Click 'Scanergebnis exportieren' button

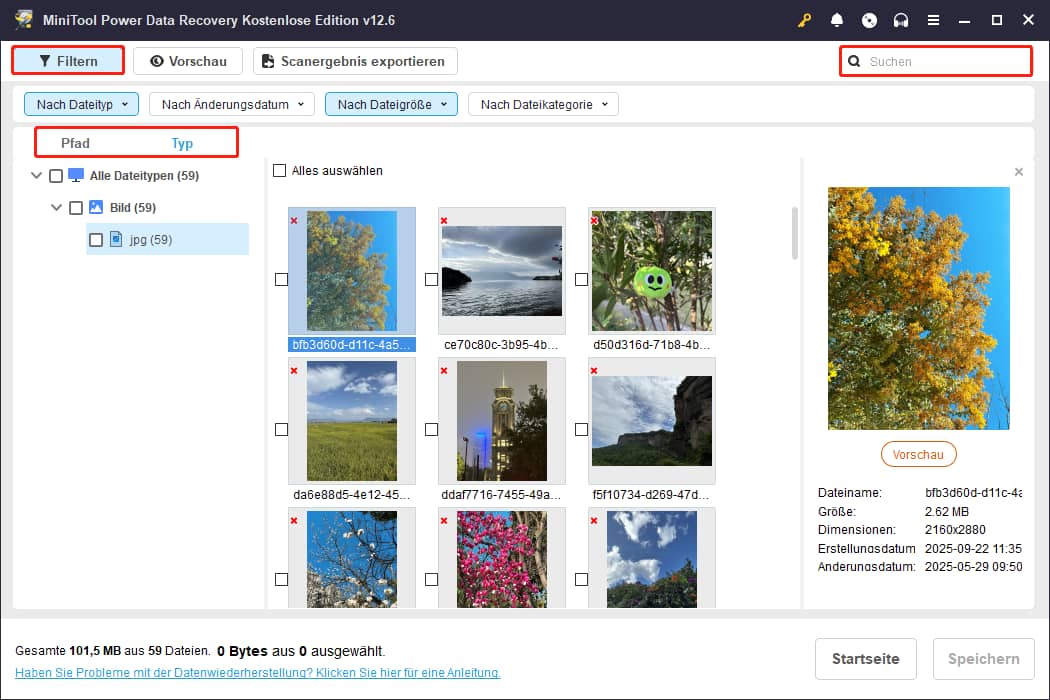(354, 61)
